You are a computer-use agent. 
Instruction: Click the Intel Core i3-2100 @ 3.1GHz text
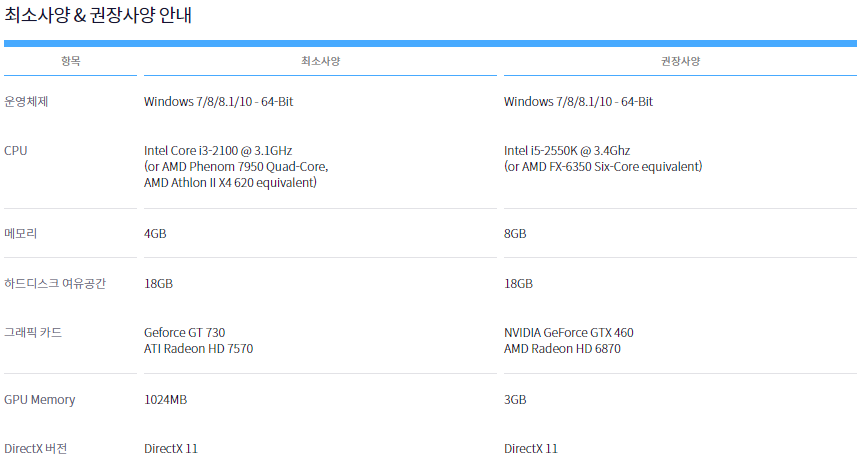[x=218, y=150]
